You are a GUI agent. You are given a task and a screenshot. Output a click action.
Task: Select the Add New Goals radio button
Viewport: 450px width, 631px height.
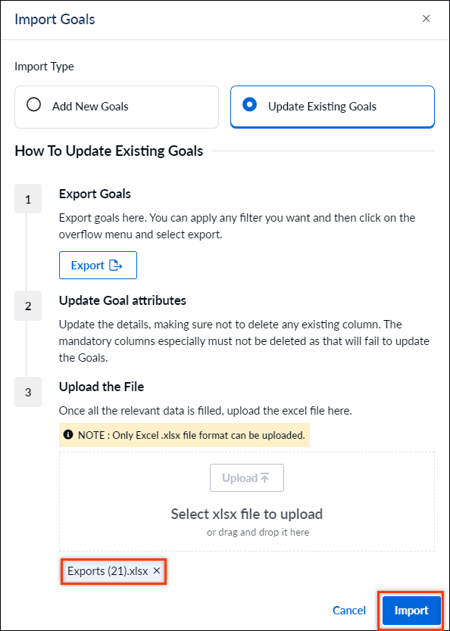coord(33,105)
